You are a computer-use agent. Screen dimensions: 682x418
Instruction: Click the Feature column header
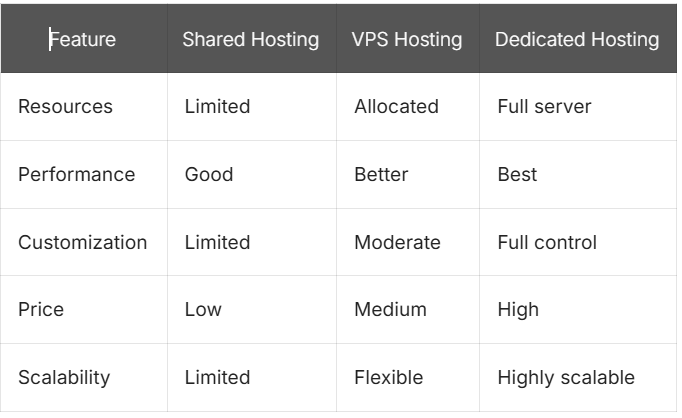click(x=83, y=40)
